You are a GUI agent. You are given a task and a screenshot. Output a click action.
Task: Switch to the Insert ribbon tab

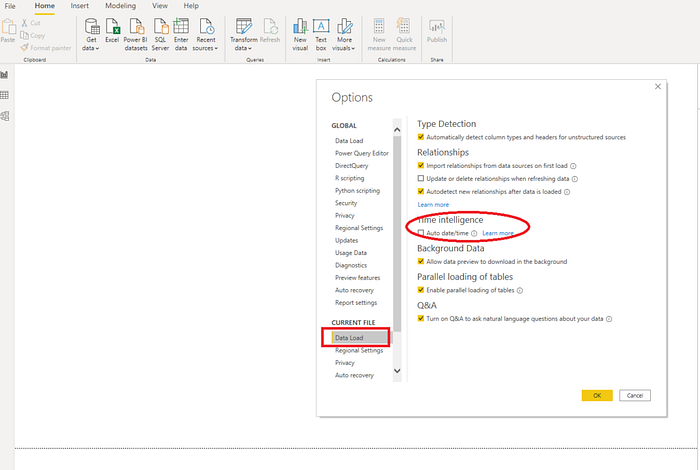(x=79, y=6)
